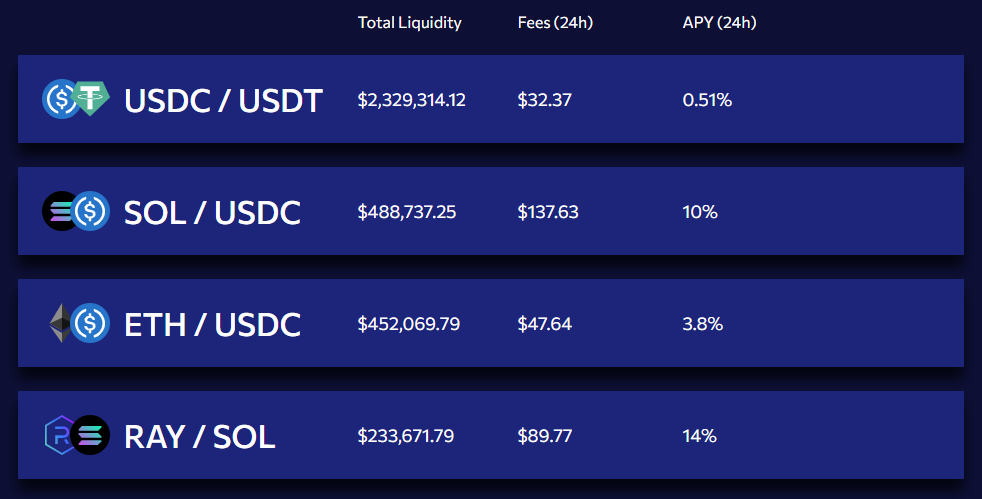982x499 pixels.
Task: Click the $137.63 fees value
Action: tap(548, 212)
